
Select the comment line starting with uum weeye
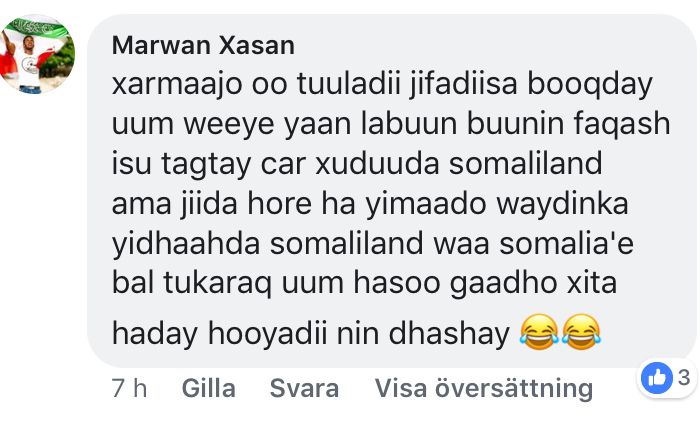coord(391,124)
